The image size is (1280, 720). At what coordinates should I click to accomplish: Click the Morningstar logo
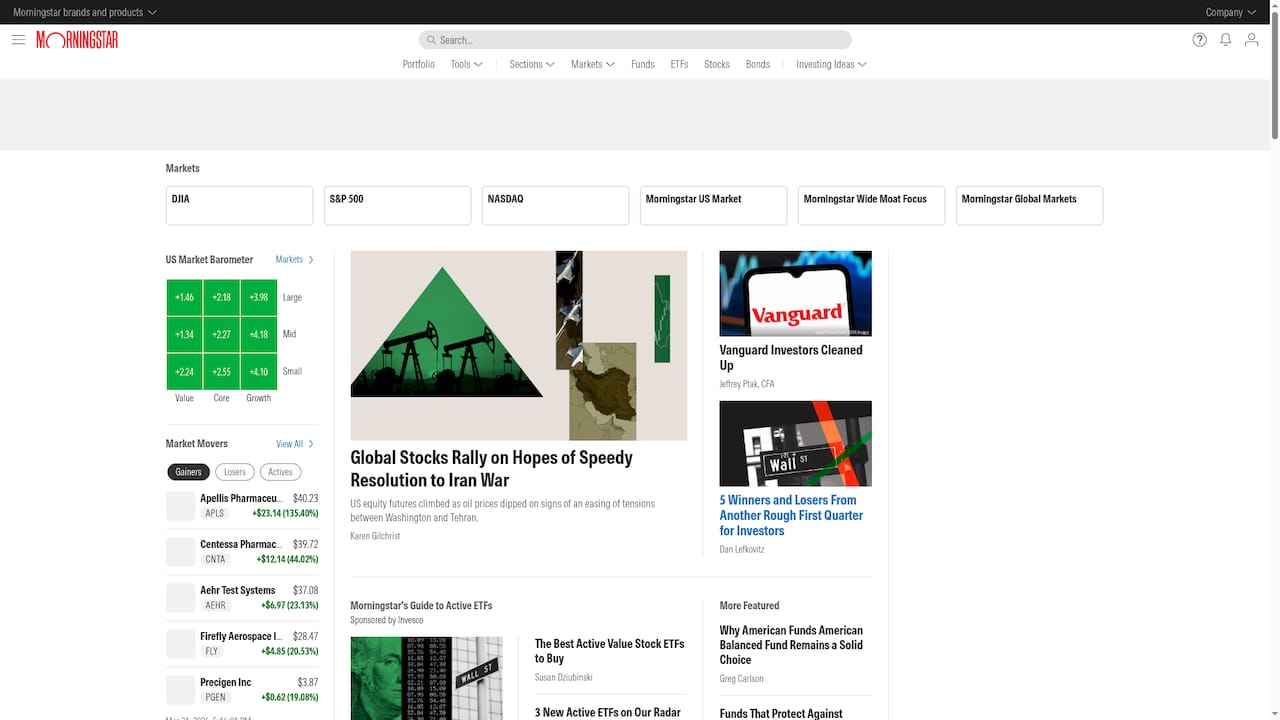(77, 40)
